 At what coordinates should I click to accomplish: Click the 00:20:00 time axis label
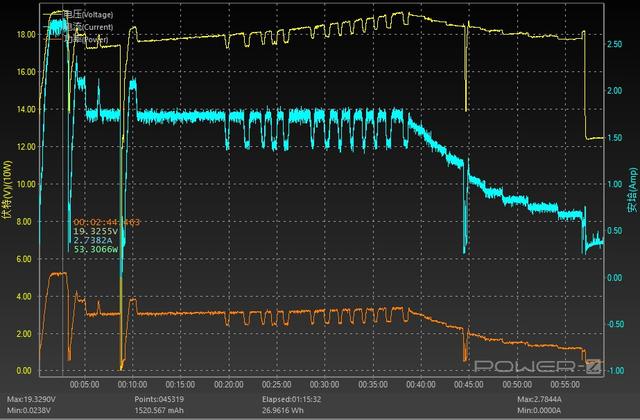[x=229, y=384]
